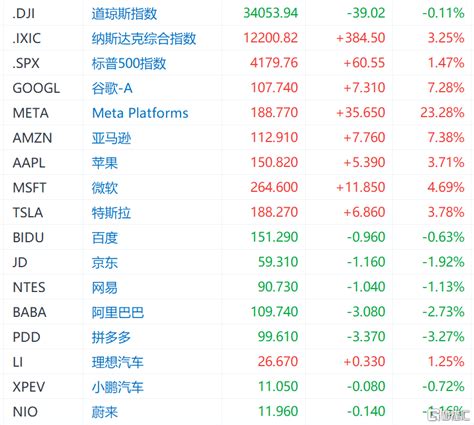This screenshot has height=425, width=474.
Task: Open the 道琼斯指数 link
Action: [124, 14]
